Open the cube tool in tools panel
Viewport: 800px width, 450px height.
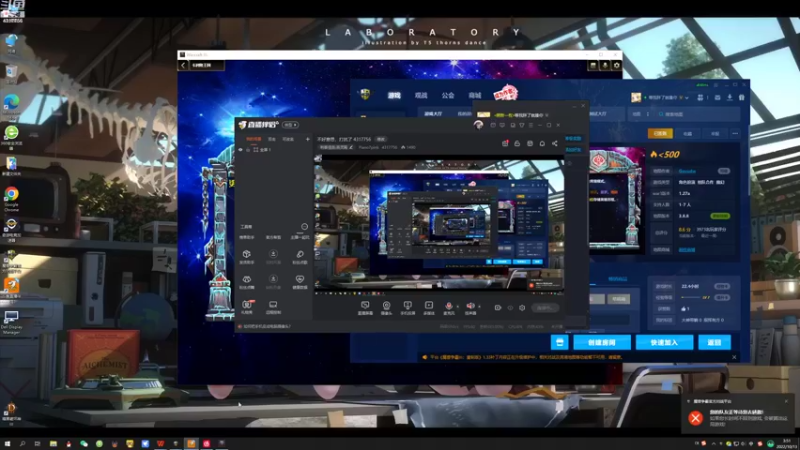[246, 254]
